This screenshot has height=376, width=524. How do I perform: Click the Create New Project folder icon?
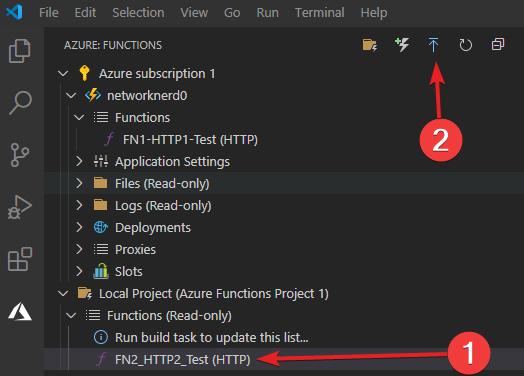[x=370, y=45]
